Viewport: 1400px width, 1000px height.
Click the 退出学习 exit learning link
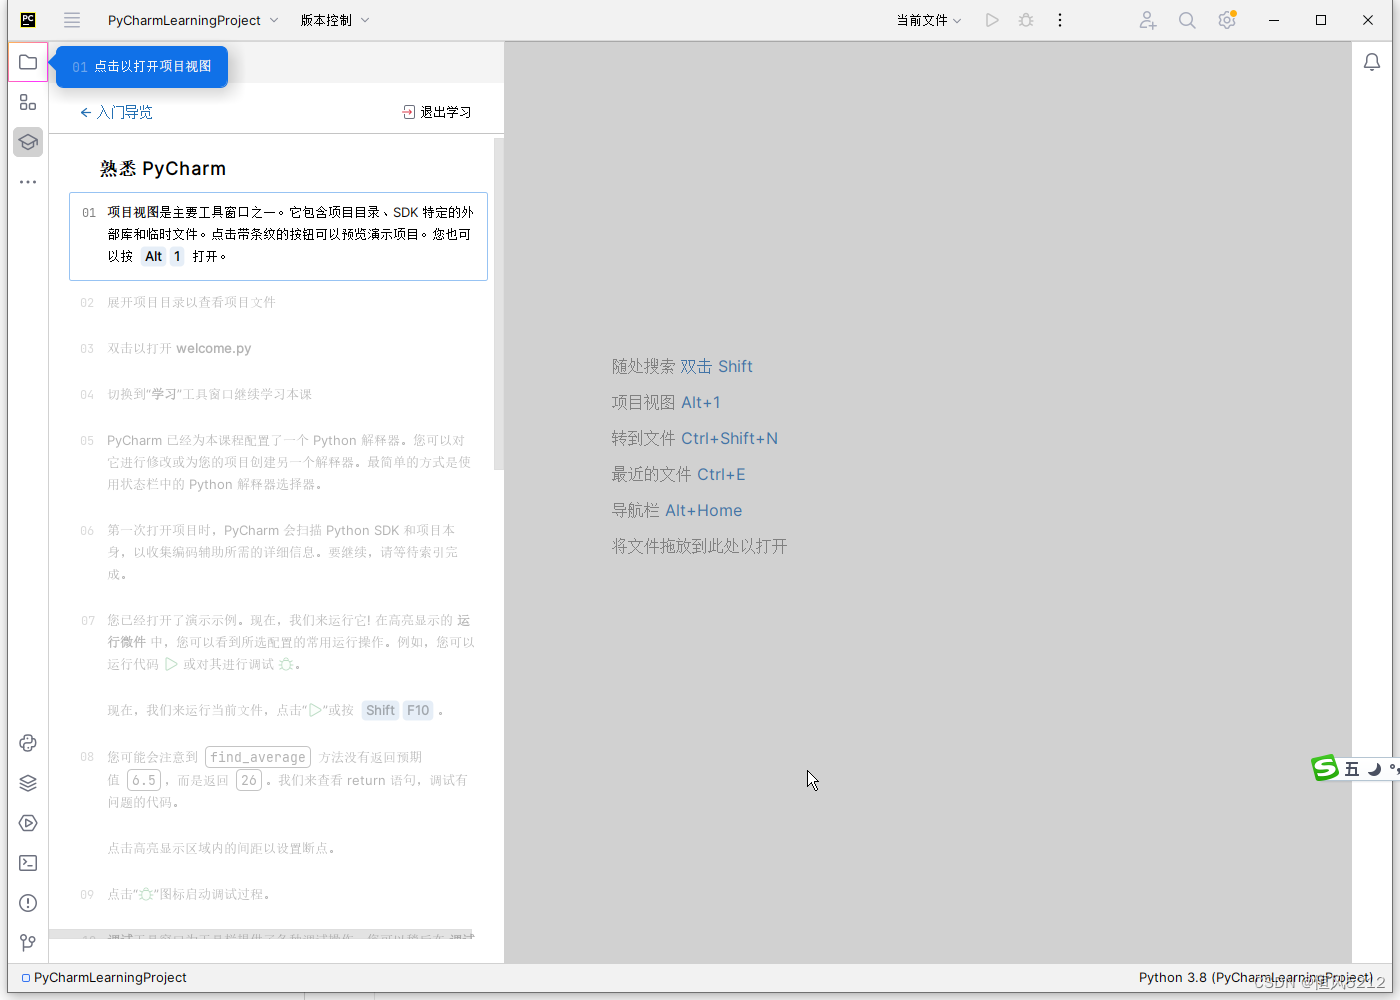pos(437,112)
